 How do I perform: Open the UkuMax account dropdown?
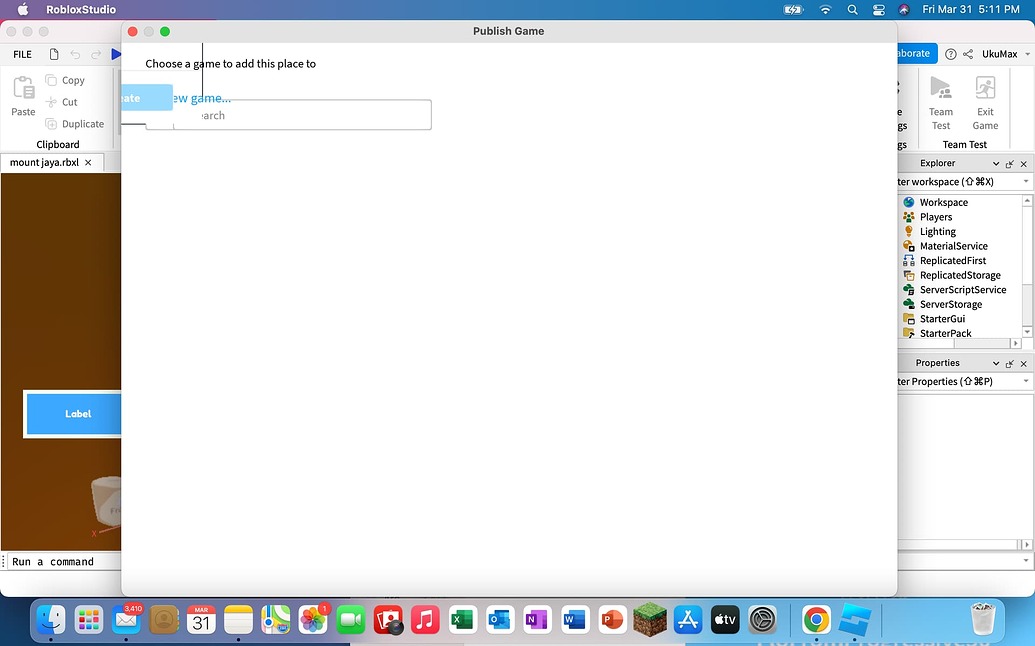(x=1006, y=54)
